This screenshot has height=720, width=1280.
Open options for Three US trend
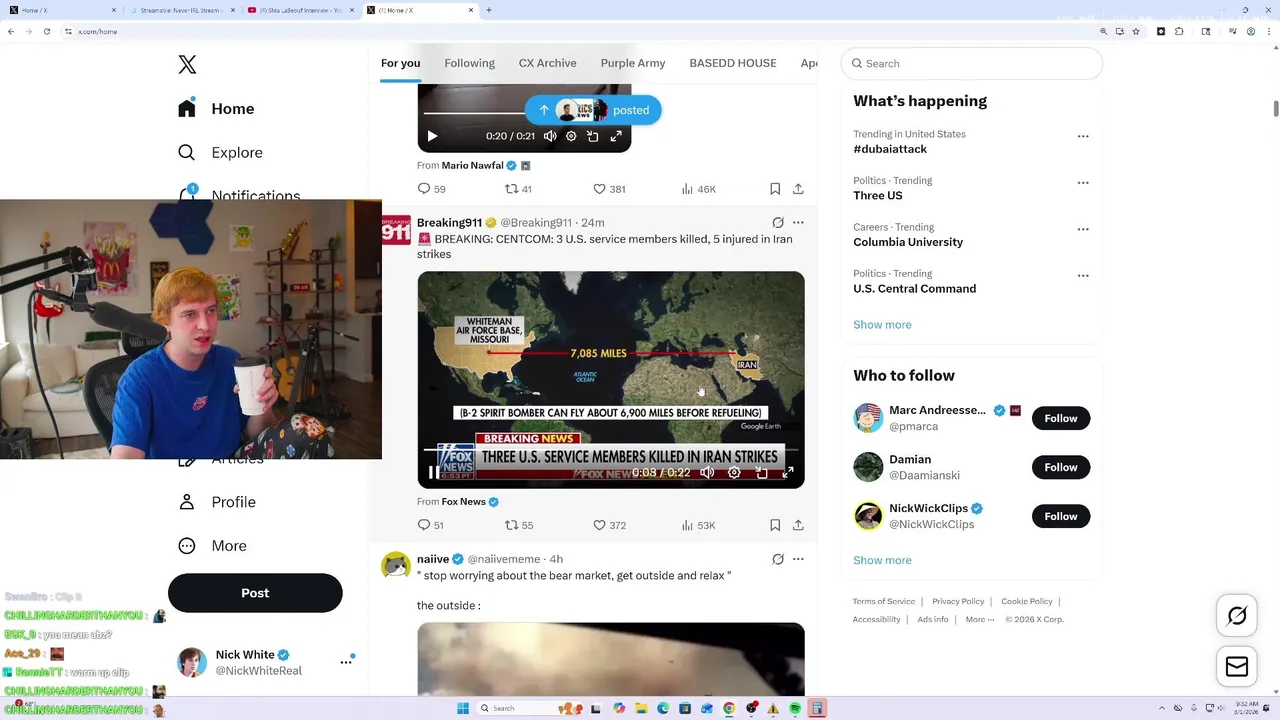click(1083, 183)
